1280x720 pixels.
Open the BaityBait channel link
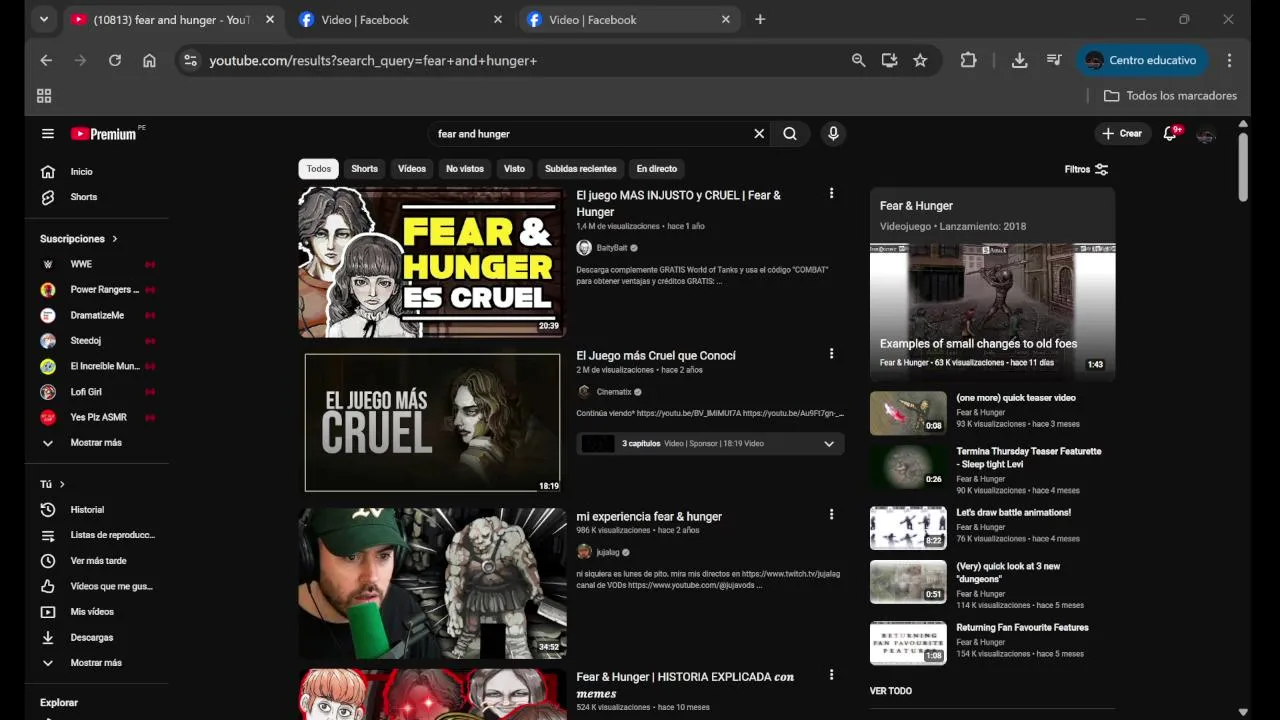point(612,248)
